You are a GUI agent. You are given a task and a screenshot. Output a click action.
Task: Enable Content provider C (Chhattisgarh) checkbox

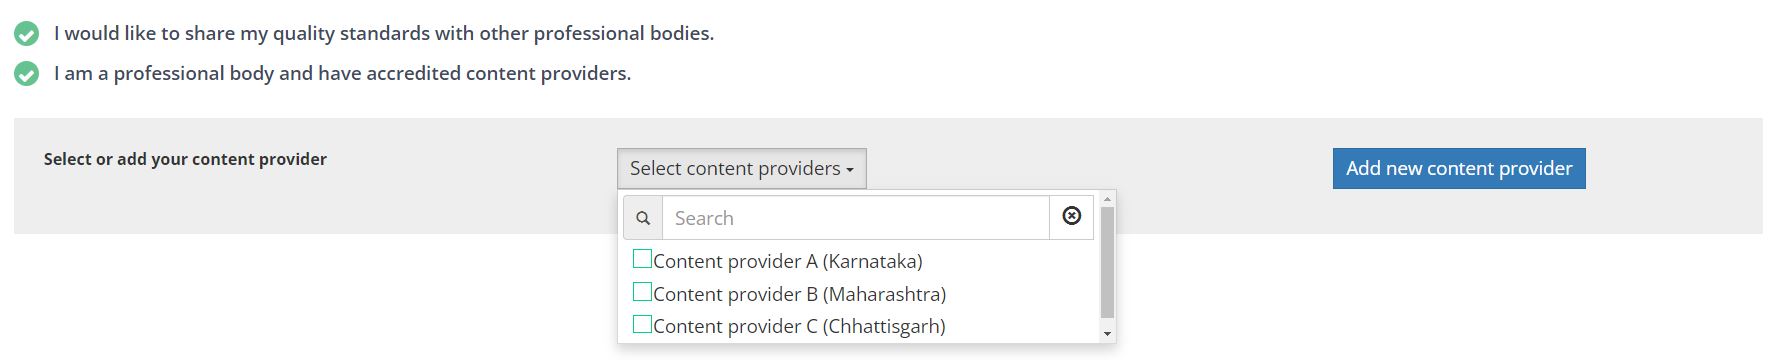[642, 324]
